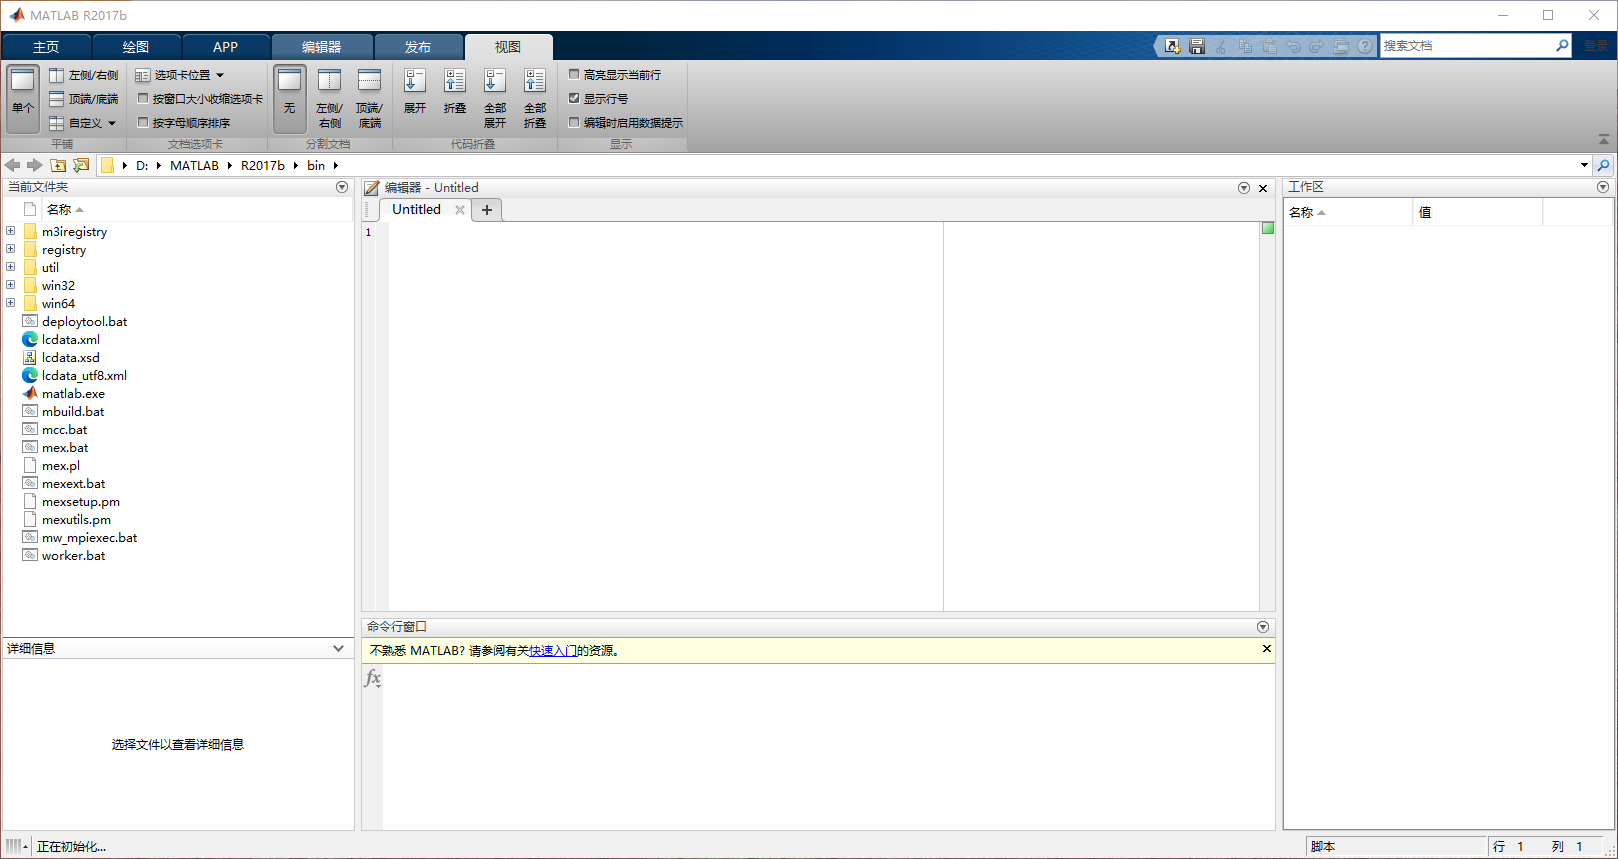Viewport: 1618px width, 859px height.
Task: Click into the 搜索文档 search field
Action: click(x=1467, y=46)
